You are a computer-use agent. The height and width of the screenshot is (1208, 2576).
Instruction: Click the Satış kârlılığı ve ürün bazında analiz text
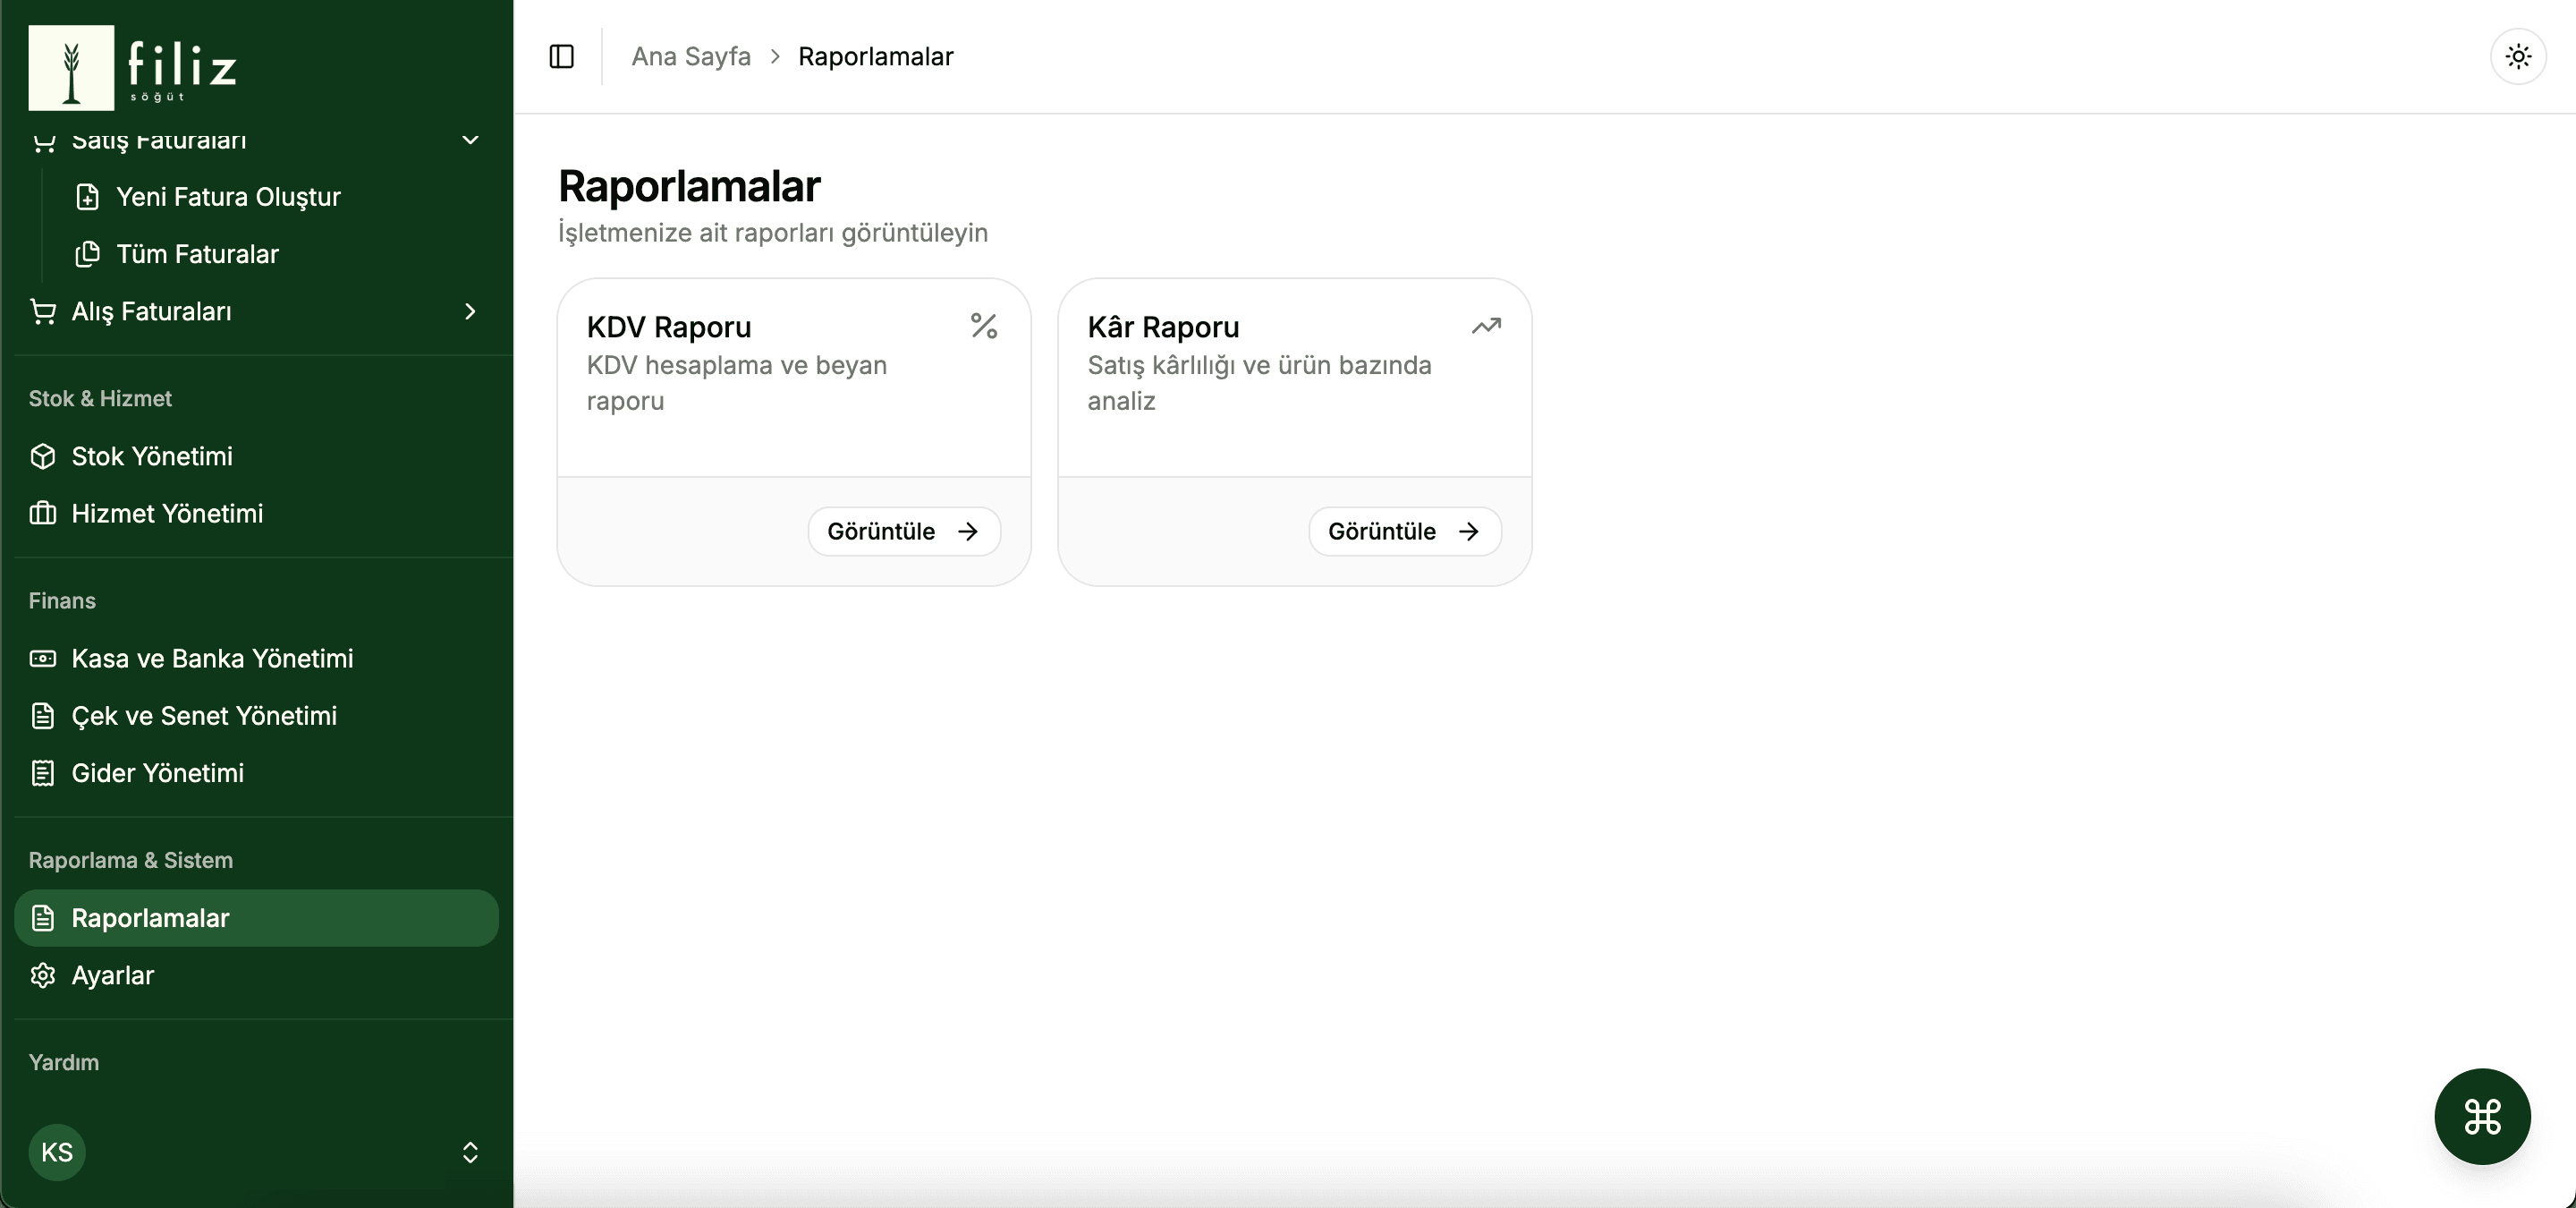[x=1259, y=383]
